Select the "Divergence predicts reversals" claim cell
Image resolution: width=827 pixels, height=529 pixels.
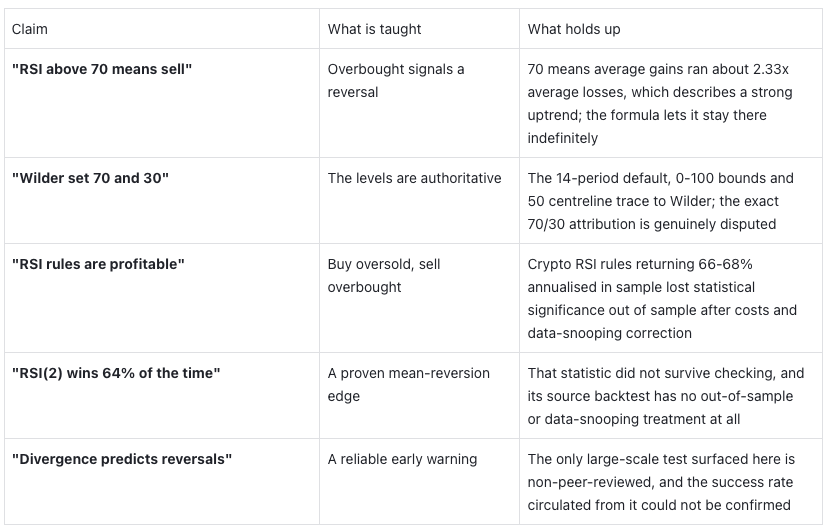point(162,482)
